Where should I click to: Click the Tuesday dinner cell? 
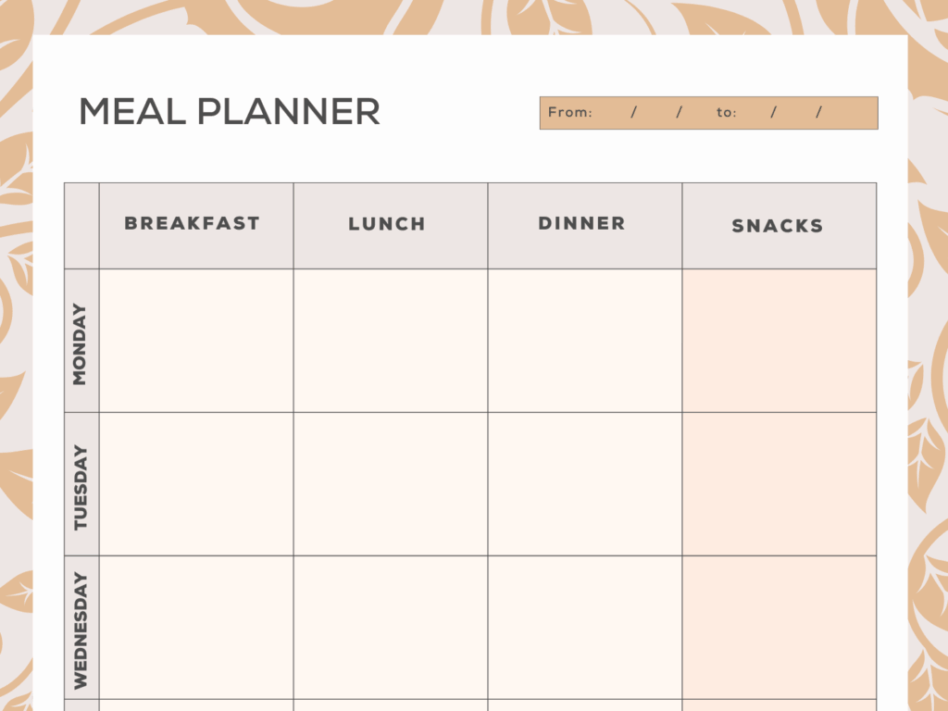(x=585, y=484)
